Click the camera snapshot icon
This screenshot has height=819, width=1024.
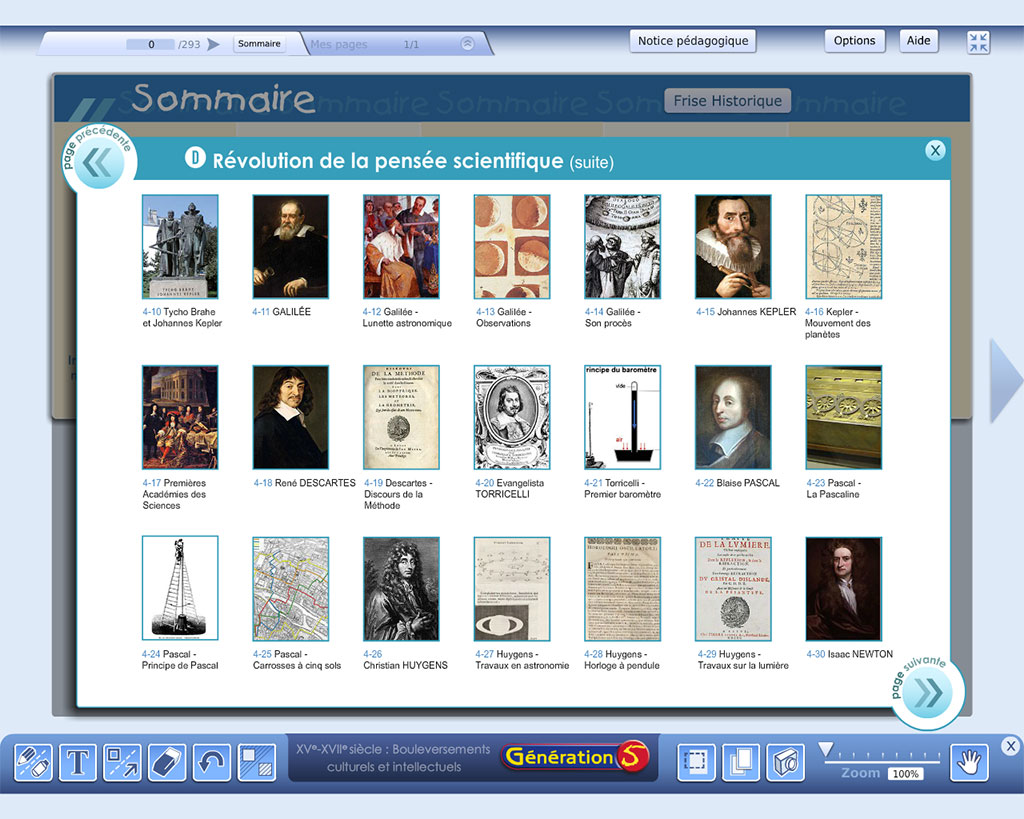785,763
